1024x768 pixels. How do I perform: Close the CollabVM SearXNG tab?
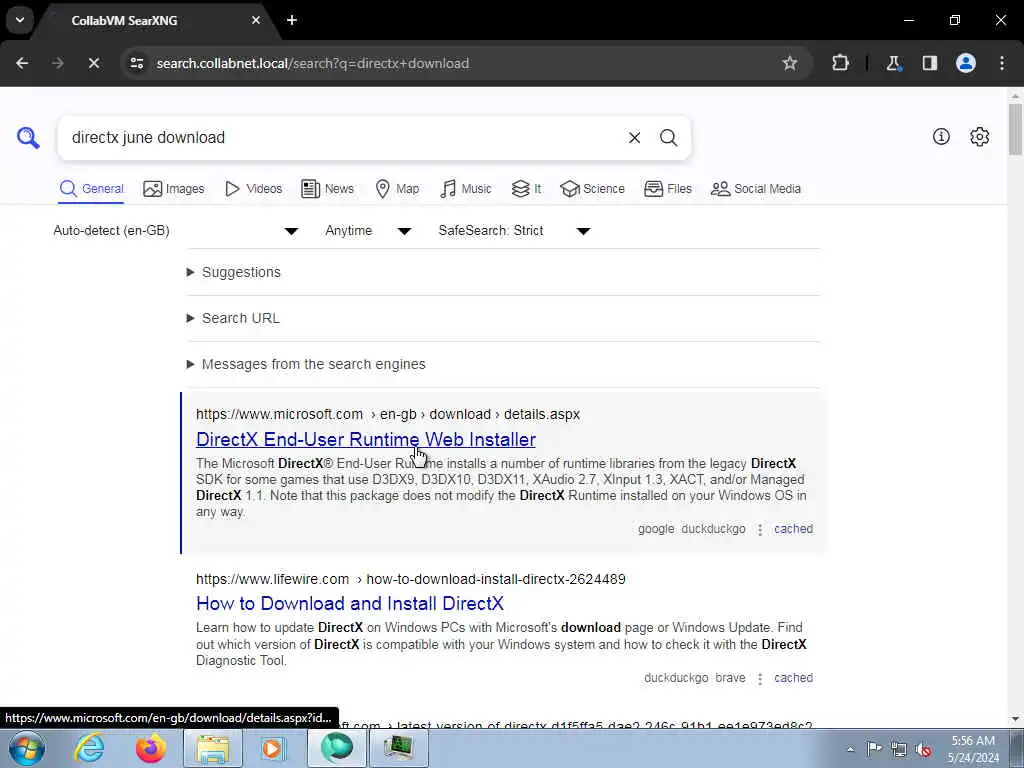(256, 20)
